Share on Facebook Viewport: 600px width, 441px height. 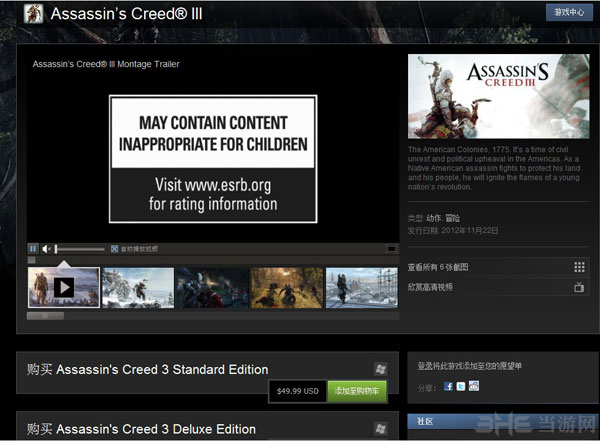pos(448,387)
